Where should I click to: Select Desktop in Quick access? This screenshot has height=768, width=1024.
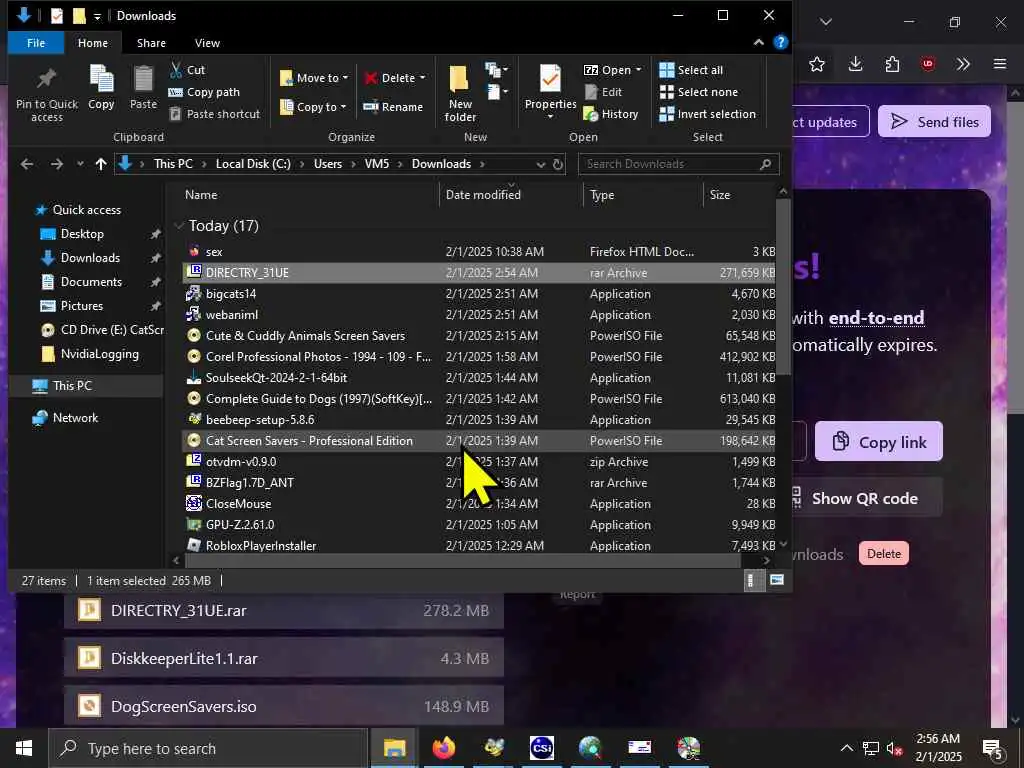coord(82,234)
